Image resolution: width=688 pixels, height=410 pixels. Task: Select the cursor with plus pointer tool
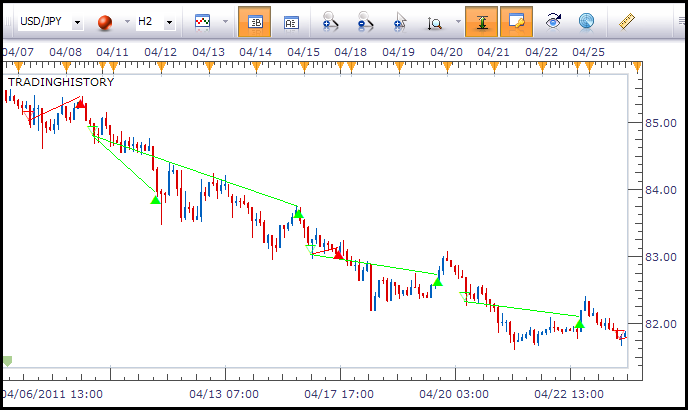(x=400, y=21)
